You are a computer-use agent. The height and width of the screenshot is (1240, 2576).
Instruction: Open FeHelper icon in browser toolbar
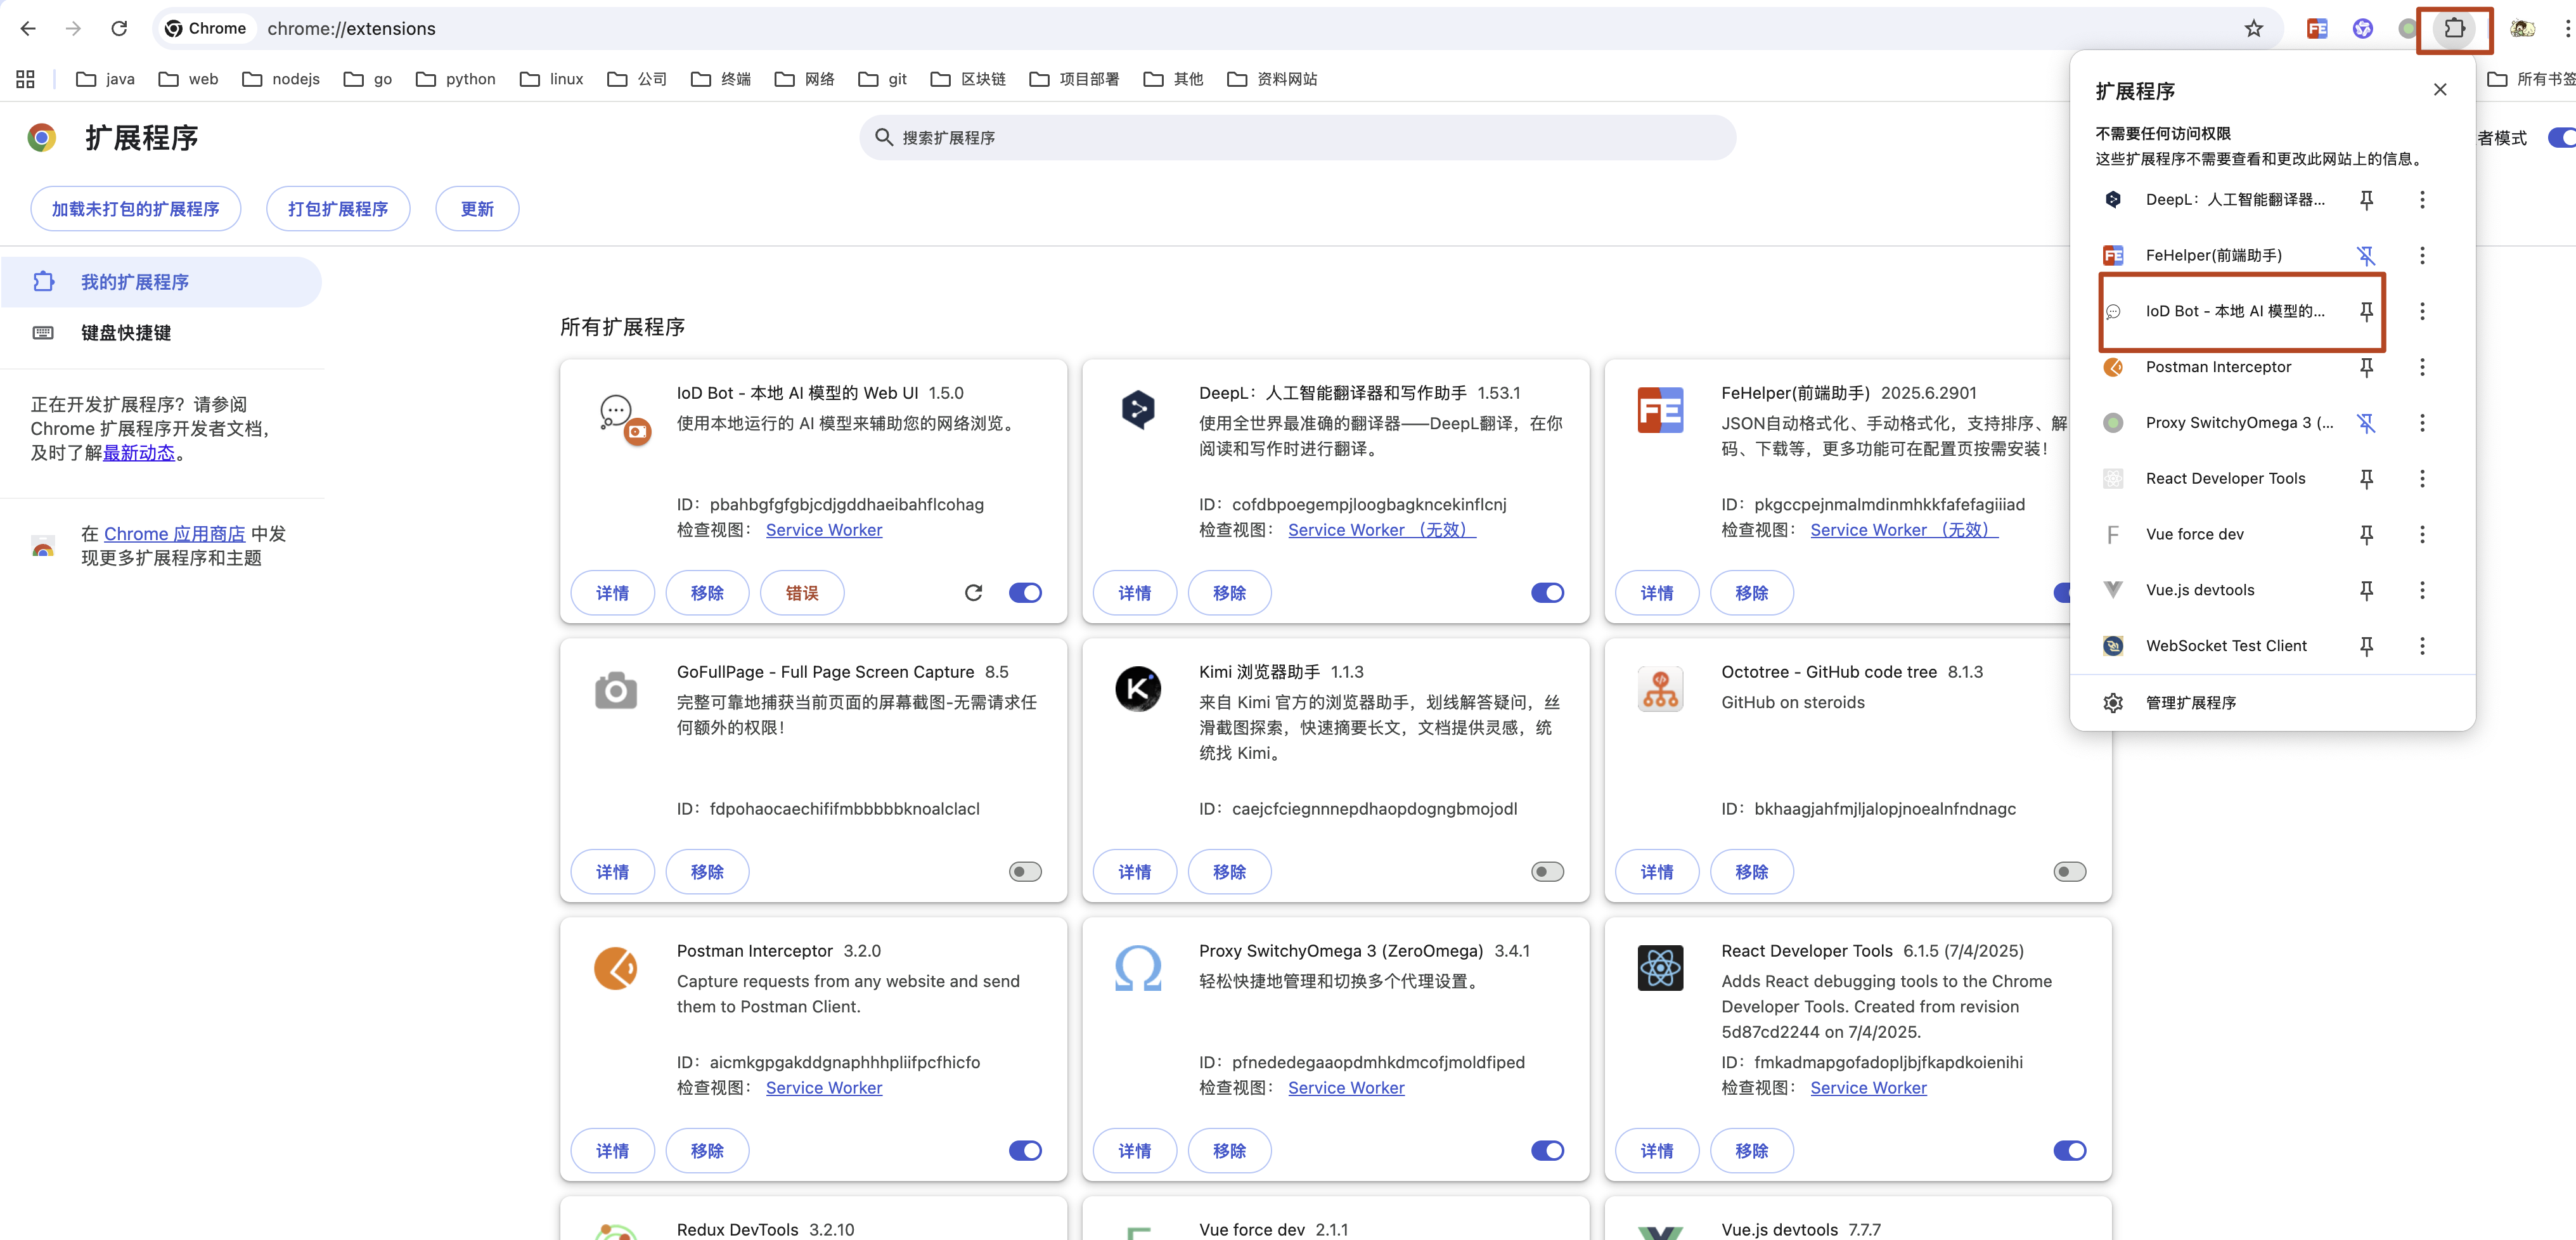[2317, 29]
